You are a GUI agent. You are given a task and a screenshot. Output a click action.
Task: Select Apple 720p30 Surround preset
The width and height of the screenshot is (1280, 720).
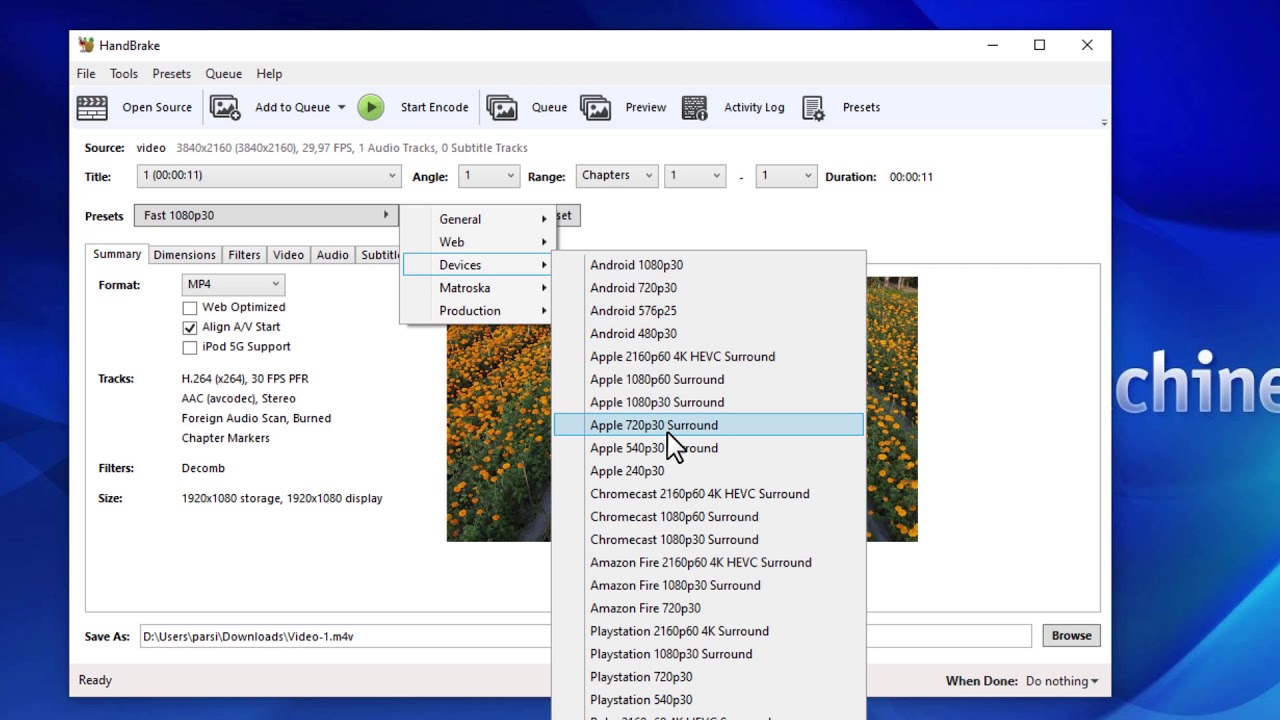coord(708,425)
